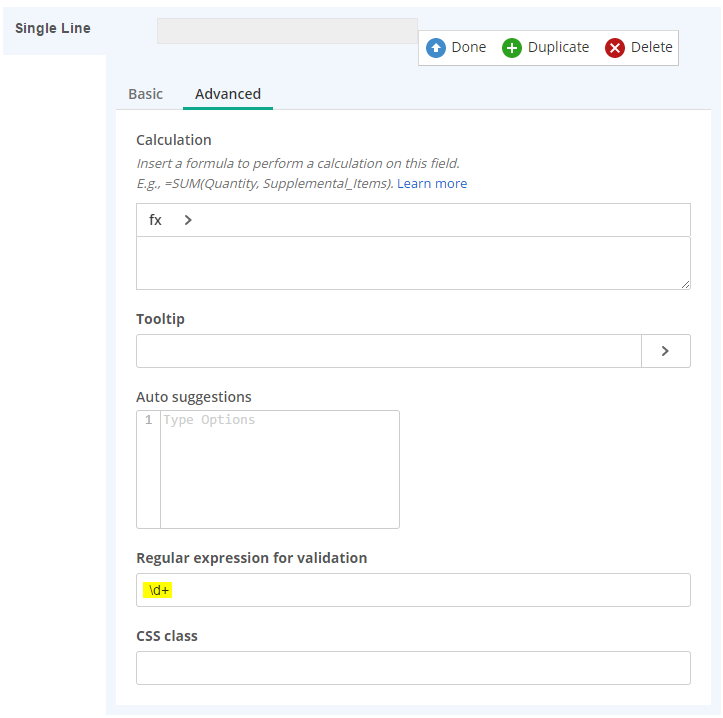This screenshot has height=718, width=723.
Task: Click the Delete text label
Action: tap(652, 47)
